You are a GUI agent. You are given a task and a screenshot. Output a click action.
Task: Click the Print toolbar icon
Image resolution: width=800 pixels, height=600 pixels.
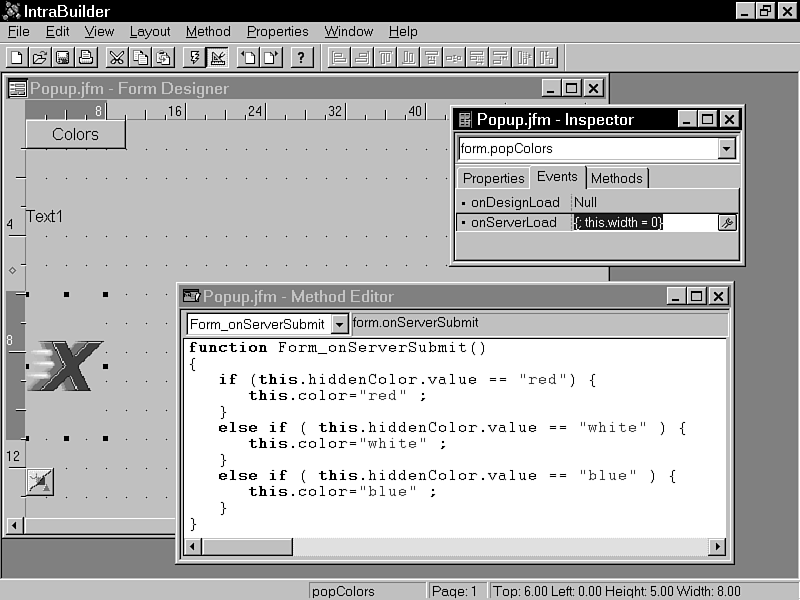click(x=85, y=57)
